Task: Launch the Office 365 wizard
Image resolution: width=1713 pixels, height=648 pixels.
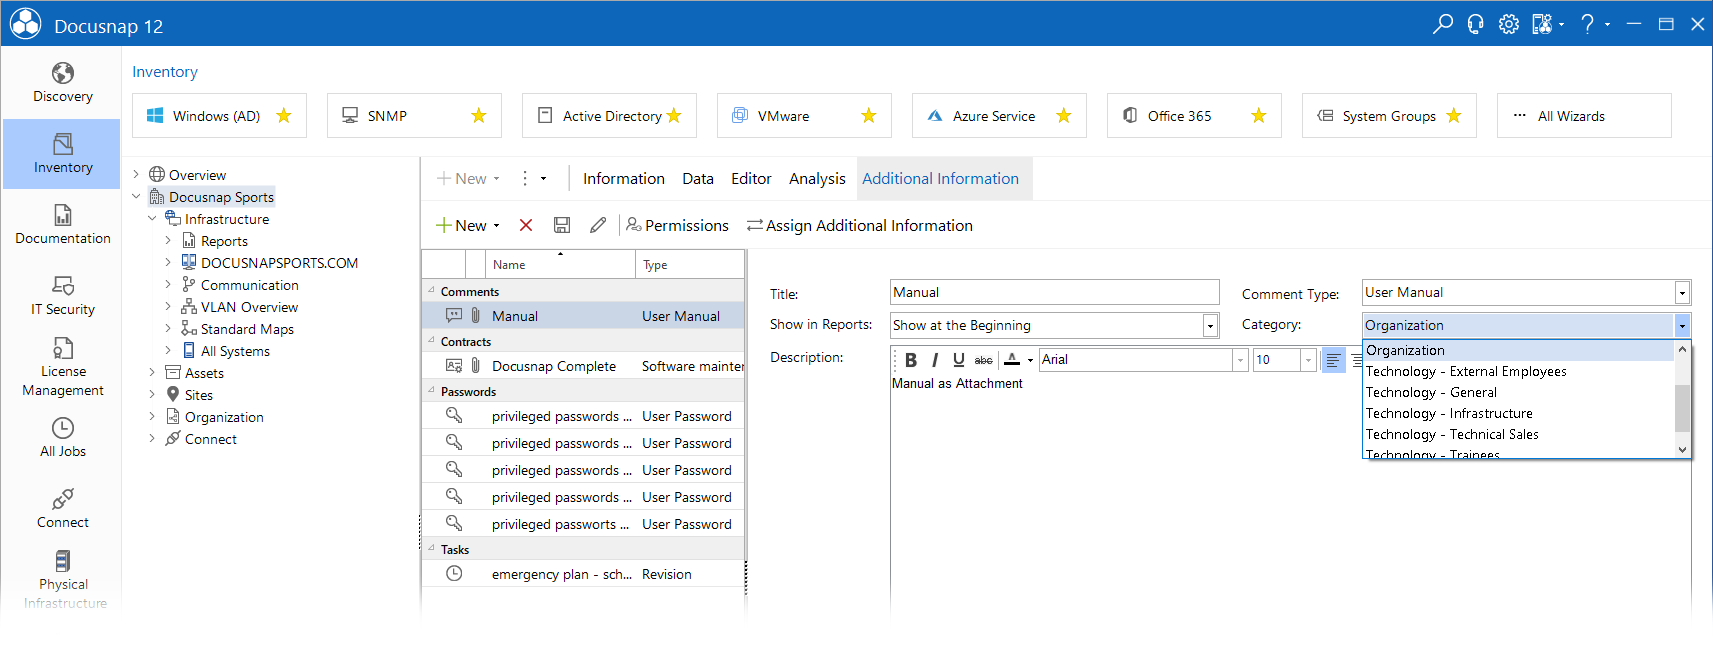Action: (1194, 116)
